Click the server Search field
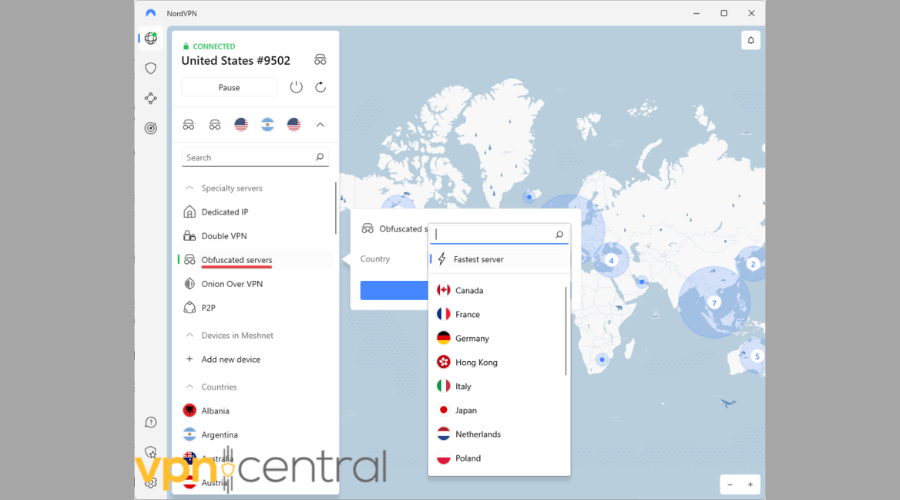Viewport: 900px width, 500px height. (x=255, y=157)
